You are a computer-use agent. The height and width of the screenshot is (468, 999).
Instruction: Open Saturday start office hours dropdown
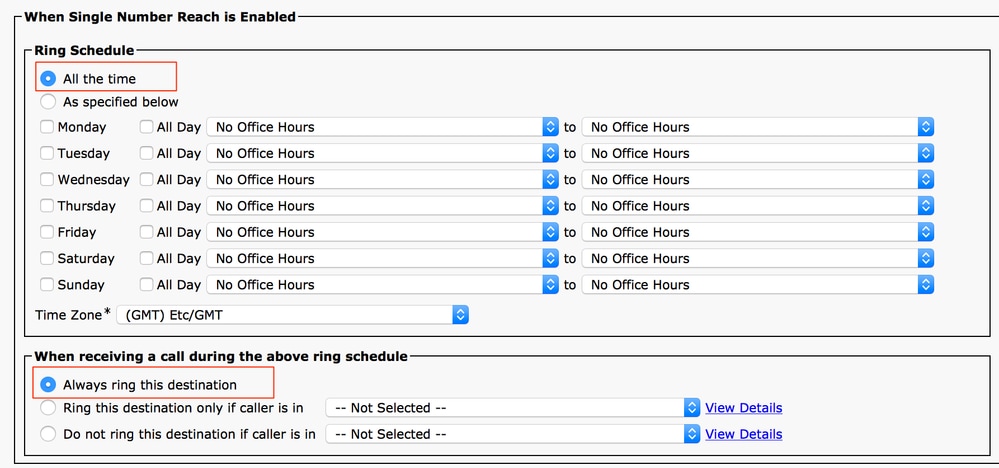pyautogui.click(x=382, y=258)
